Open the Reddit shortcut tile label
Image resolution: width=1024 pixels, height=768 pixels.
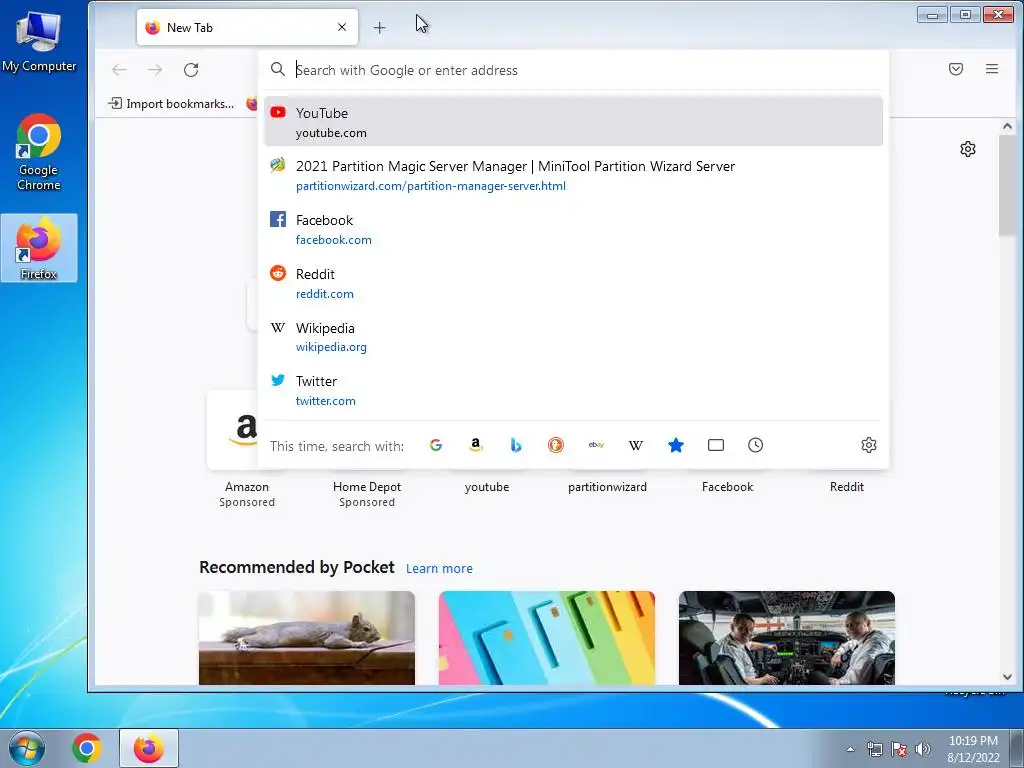pyautogui.click(x=847, y=487)
